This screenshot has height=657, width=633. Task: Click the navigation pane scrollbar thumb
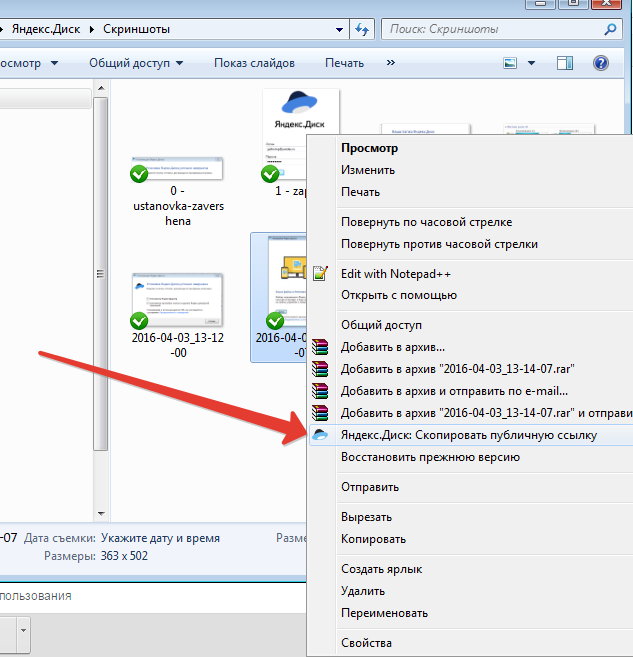pyautogui.click(x=101, y=274)
